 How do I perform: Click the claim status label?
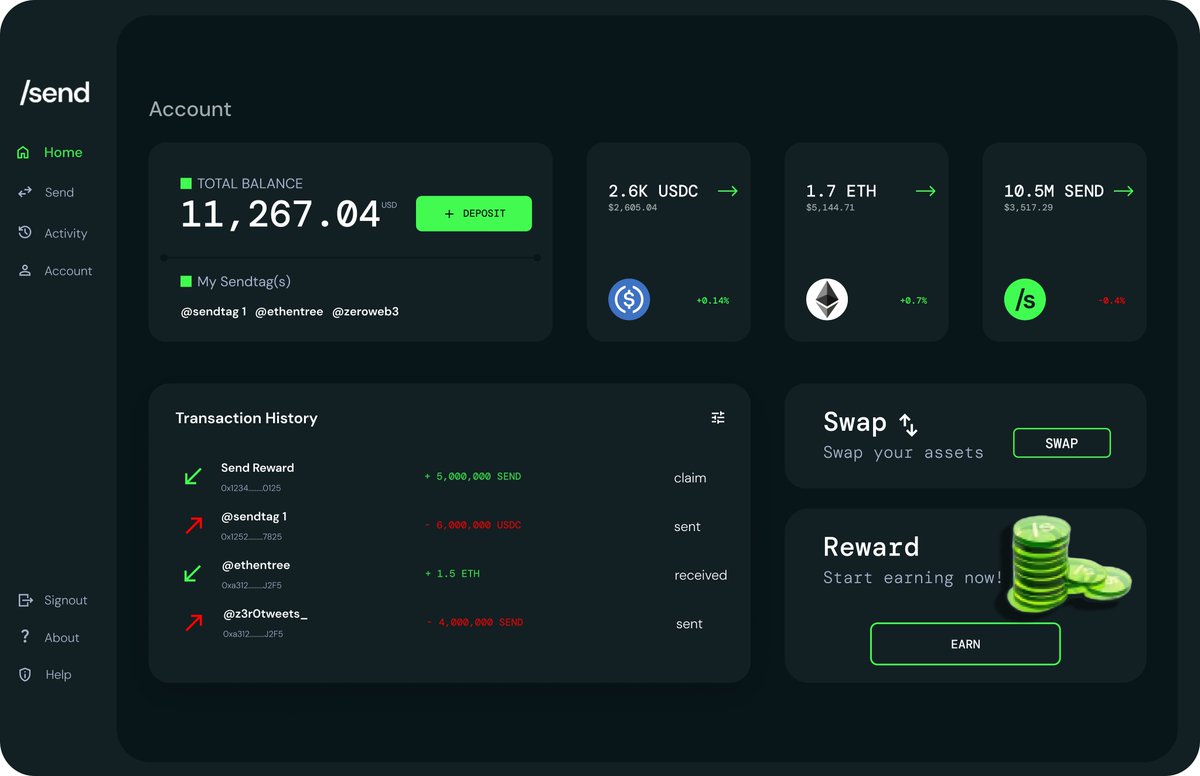pyautogui.click(x=690, y=478)
